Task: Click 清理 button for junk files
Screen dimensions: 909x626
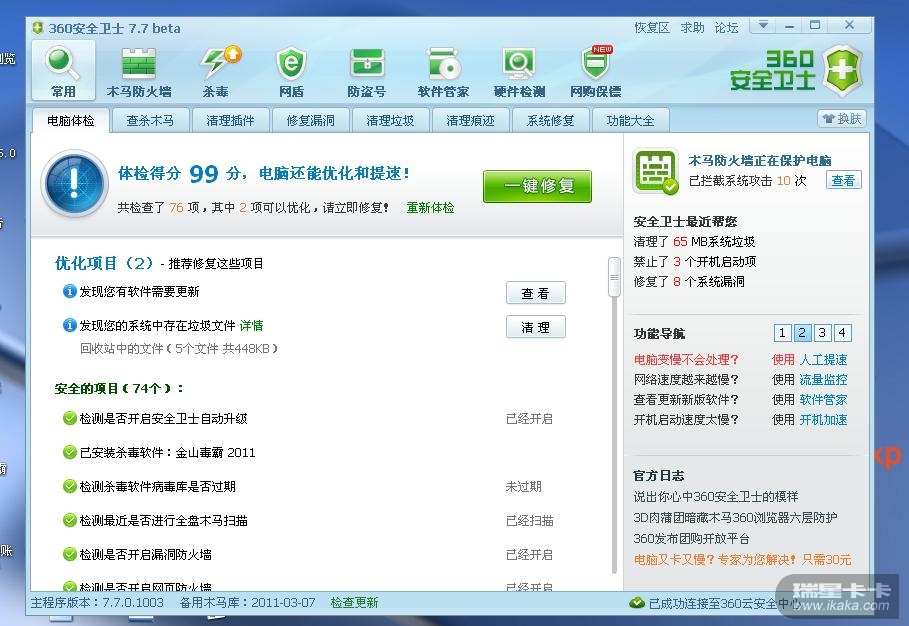Action: point(536,327)
